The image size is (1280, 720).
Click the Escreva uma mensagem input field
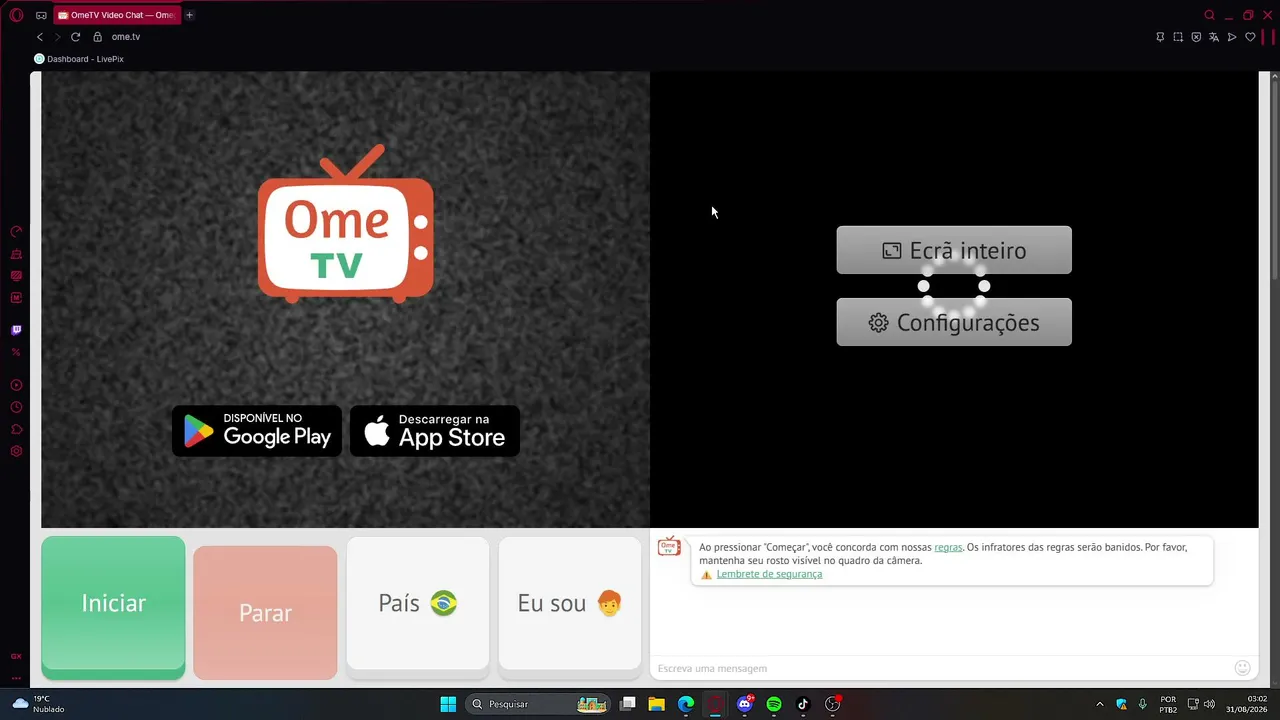point(942,668)
